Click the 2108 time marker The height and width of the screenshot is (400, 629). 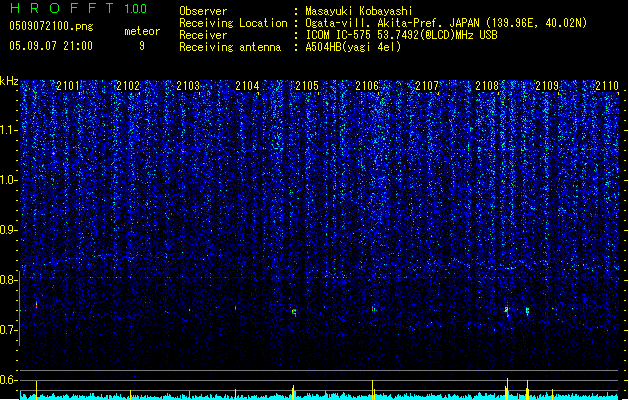487,85
